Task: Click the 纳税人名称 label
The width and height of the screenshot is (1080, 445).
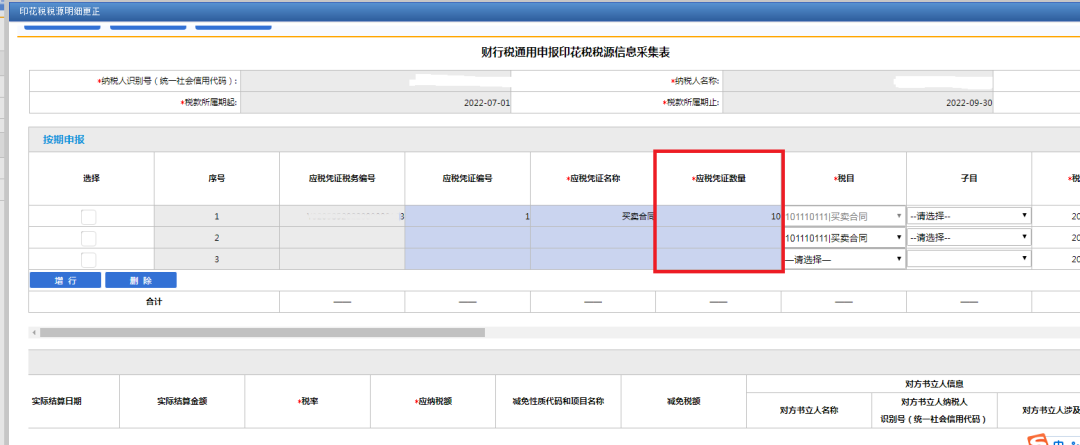Action: point(695,81)
